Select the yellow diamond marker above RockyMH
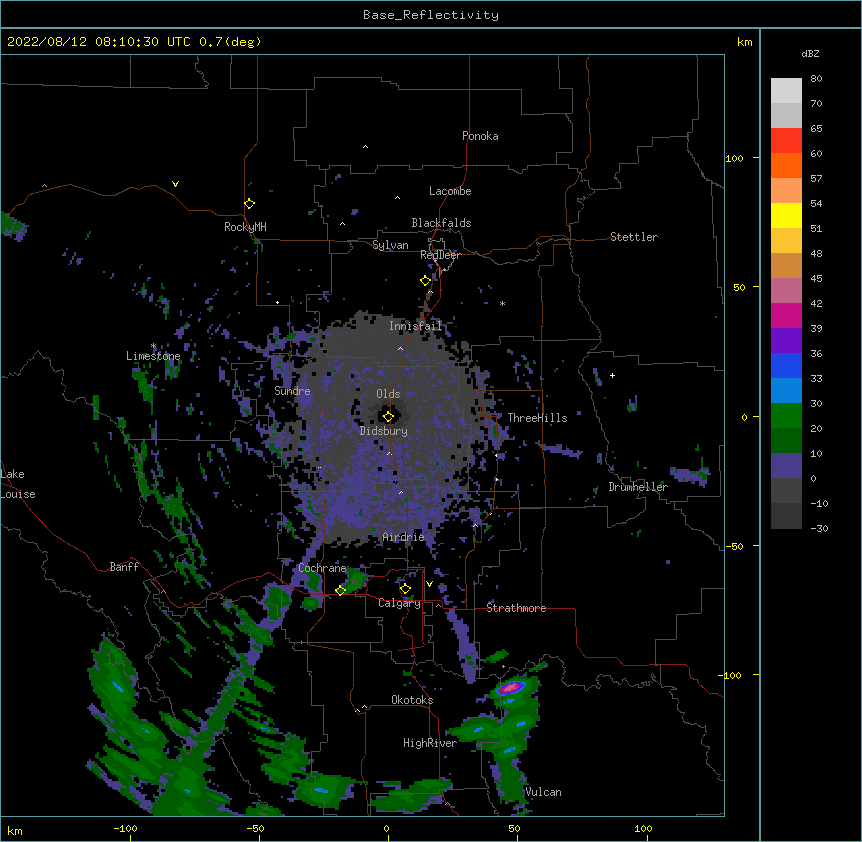The height and width of the screenshot is (842, 862). pos(249,204)
